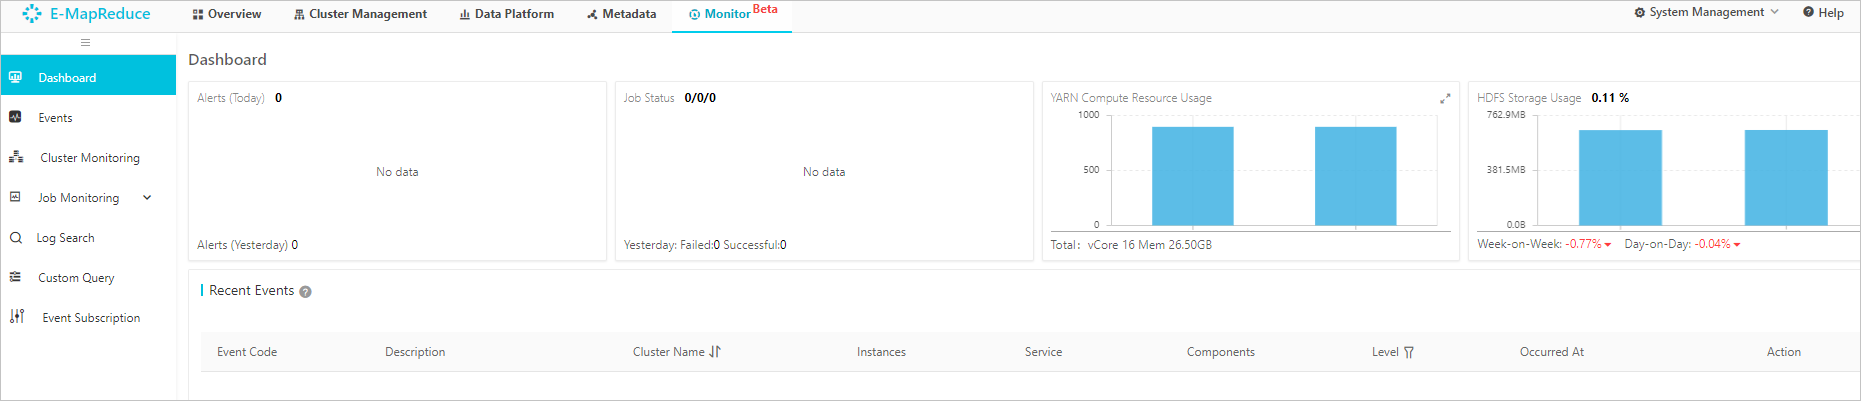Switch to Cluster Management tab
Screen dimensions: 1861x401
tap(360, 14)
